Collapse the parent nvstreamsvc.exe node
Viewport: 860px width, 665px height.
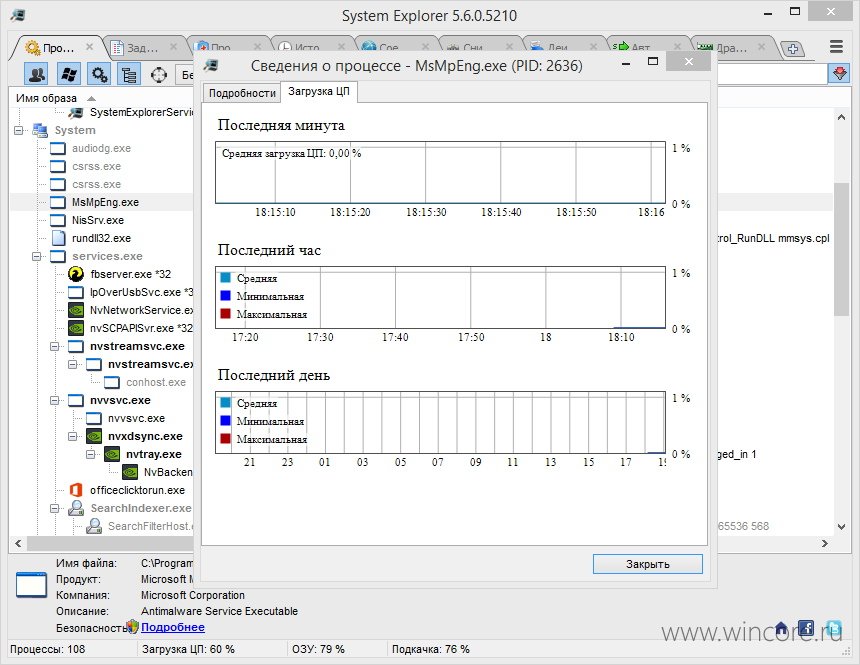[x=55, y=346]
